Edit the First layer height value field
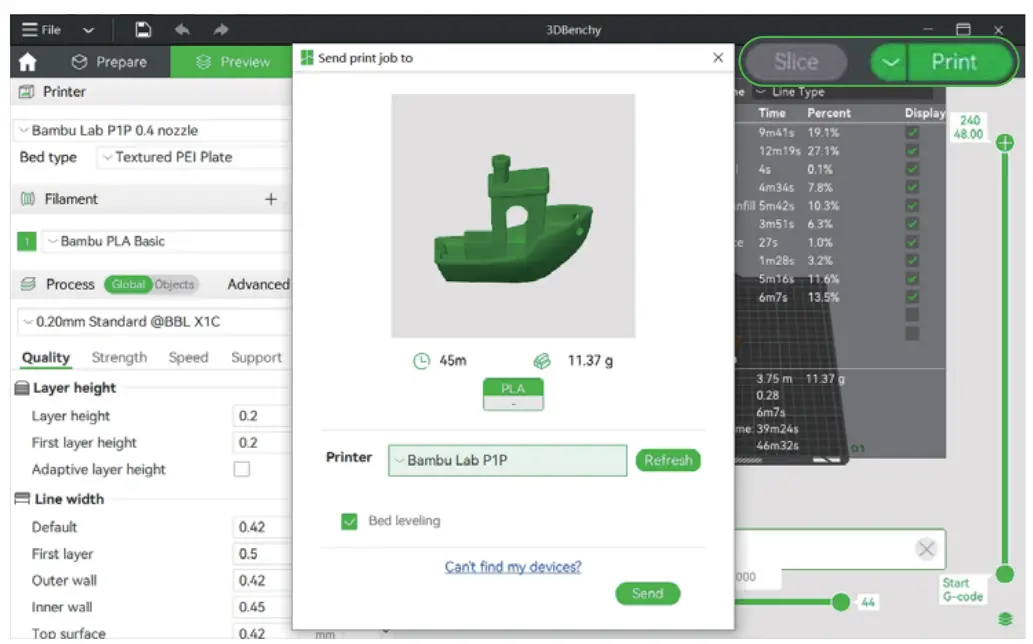Viewport: 1033px width, 644px height. coord(262,443)
